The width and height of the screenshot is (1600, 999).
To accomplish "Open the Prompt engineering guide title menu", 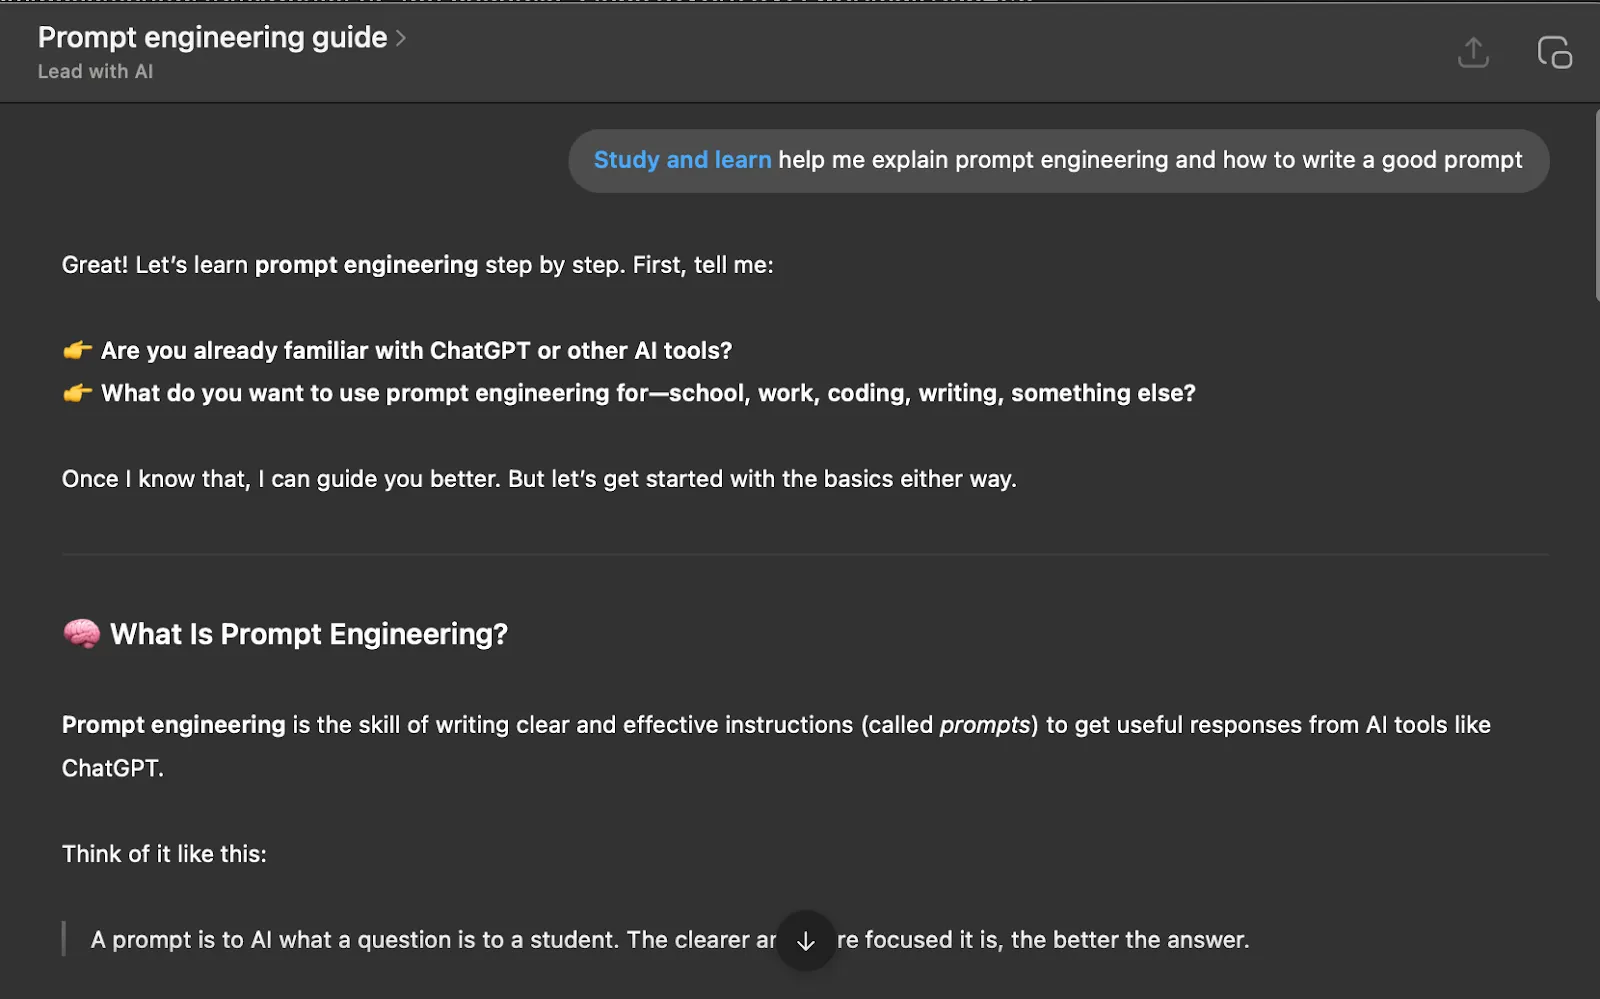I will (x=212, y=37).
